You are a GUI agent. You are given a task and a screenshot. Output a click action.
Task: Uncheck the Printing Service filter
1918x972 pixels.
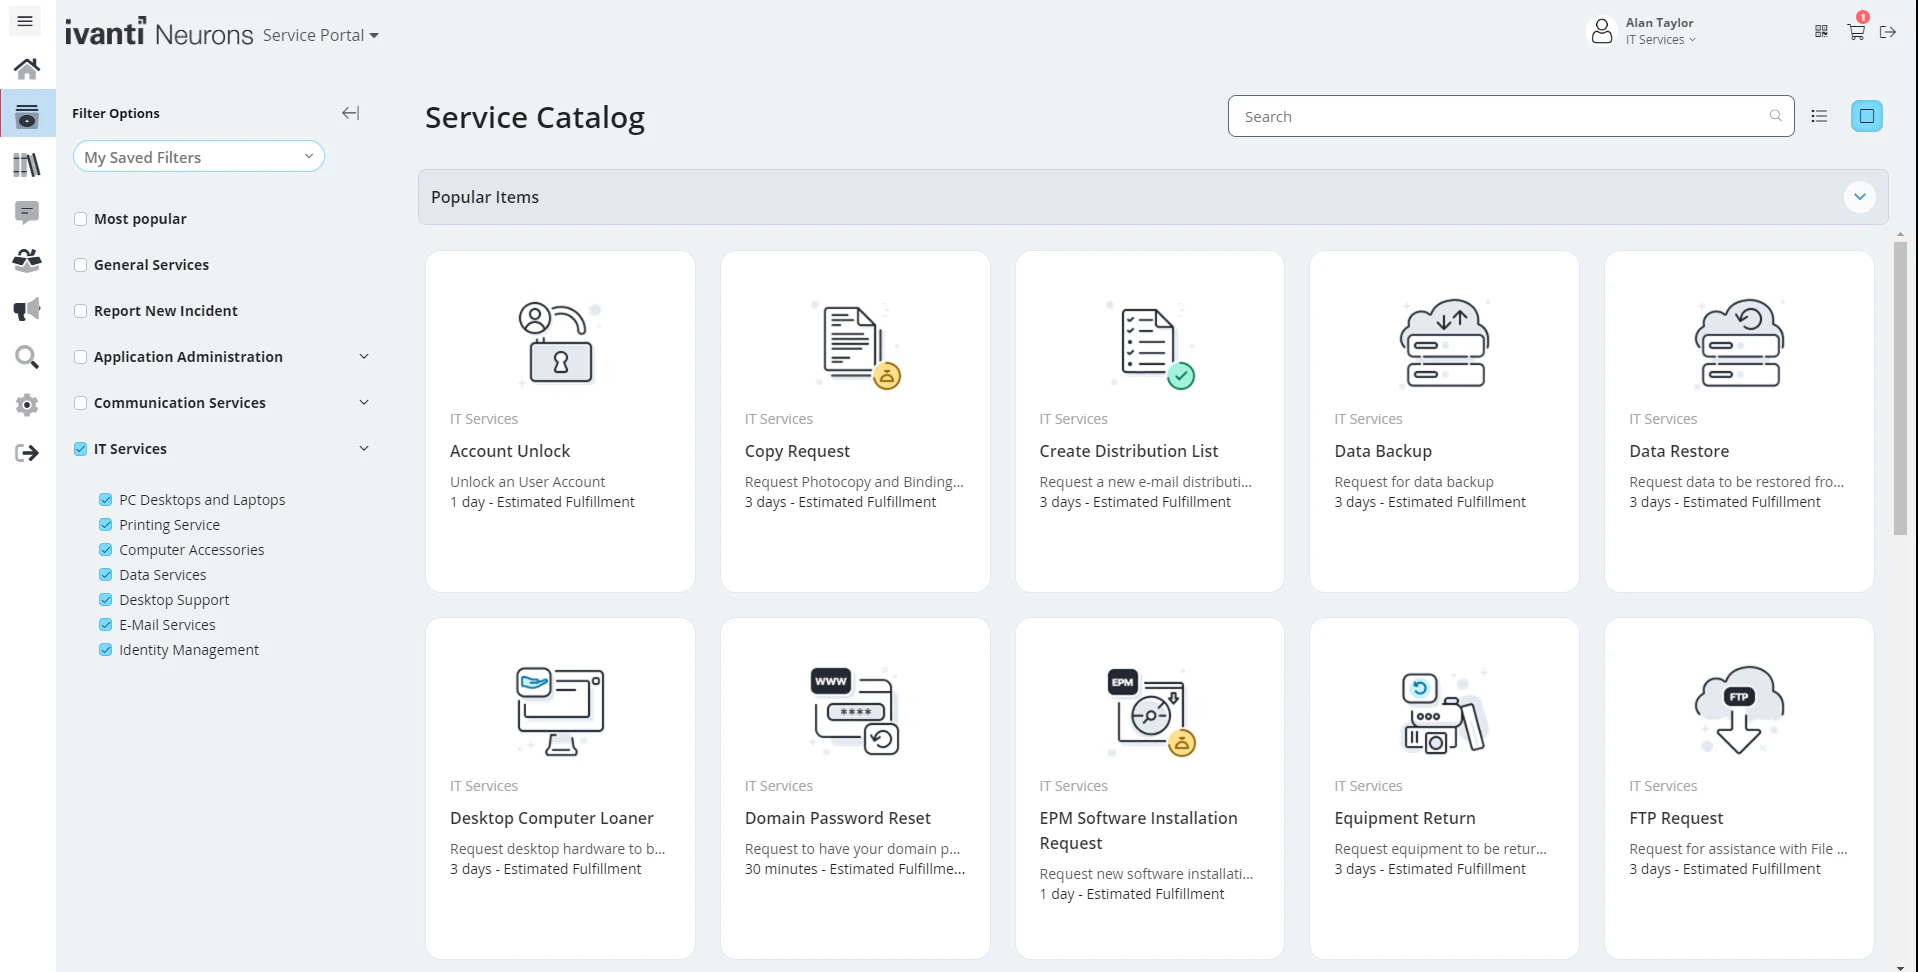point(105,524)
